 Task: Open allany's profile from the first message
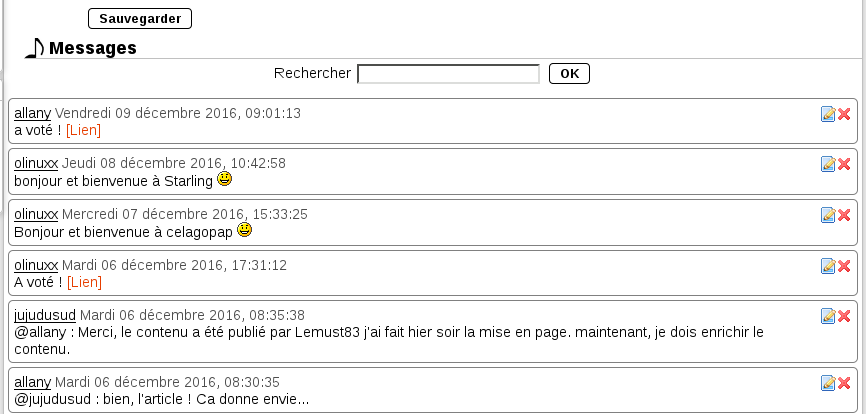point(32,113)
